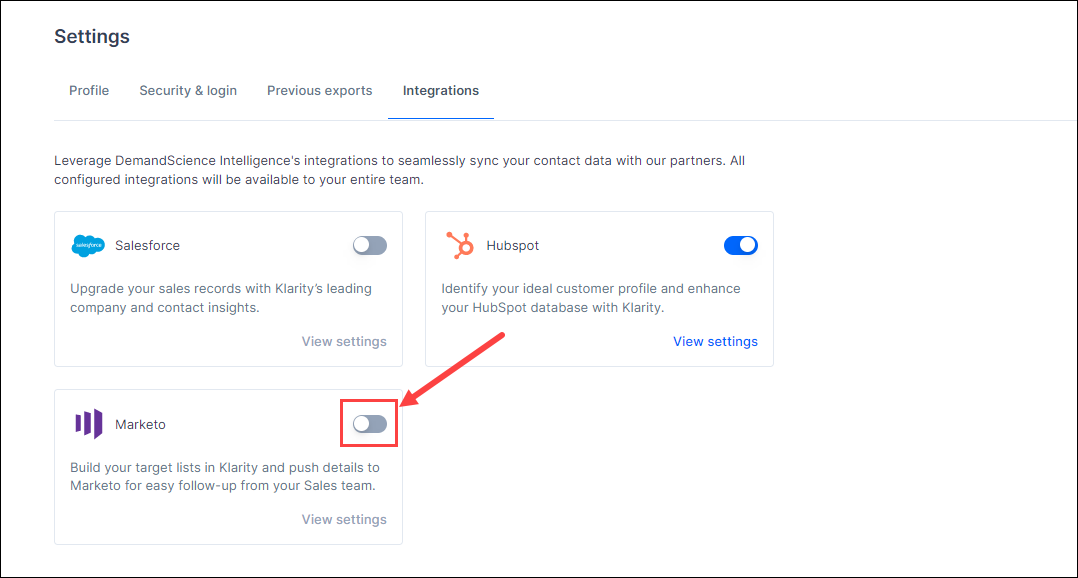This screenshot has height=578, width=1078.
Task: Open the Profile tab
Action: pos(89,91)
